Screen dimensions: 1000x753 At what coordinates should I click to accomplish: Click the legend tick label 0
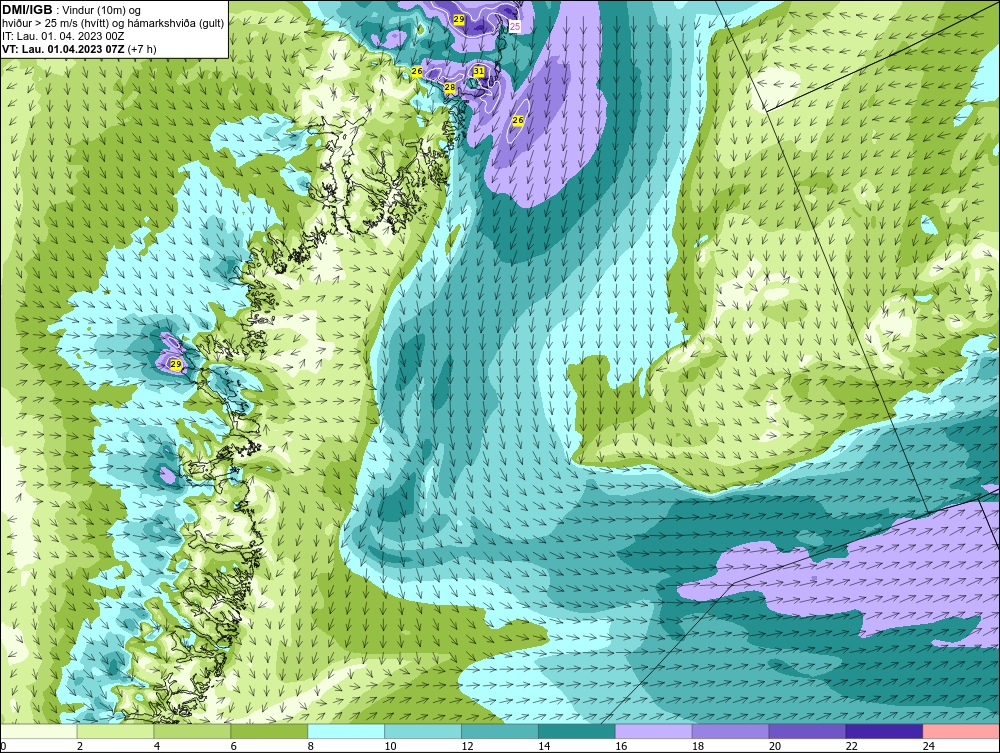tap(3, 746)
